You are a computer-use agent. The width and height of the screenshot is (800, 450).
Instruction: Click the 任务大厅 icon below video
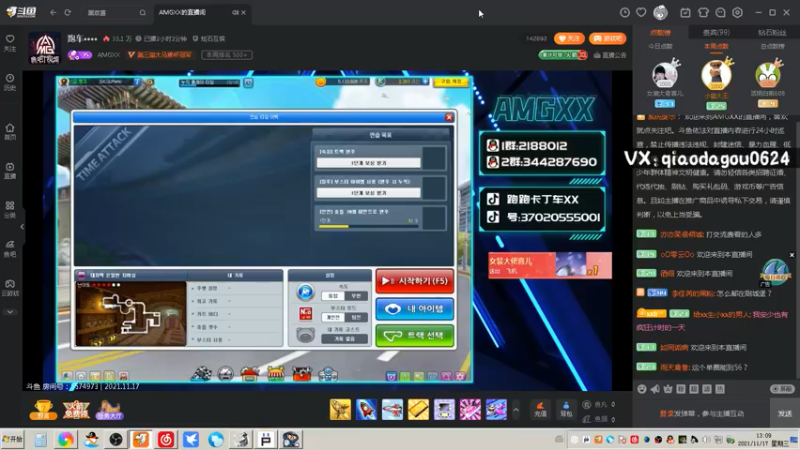(x=109, y=409)
